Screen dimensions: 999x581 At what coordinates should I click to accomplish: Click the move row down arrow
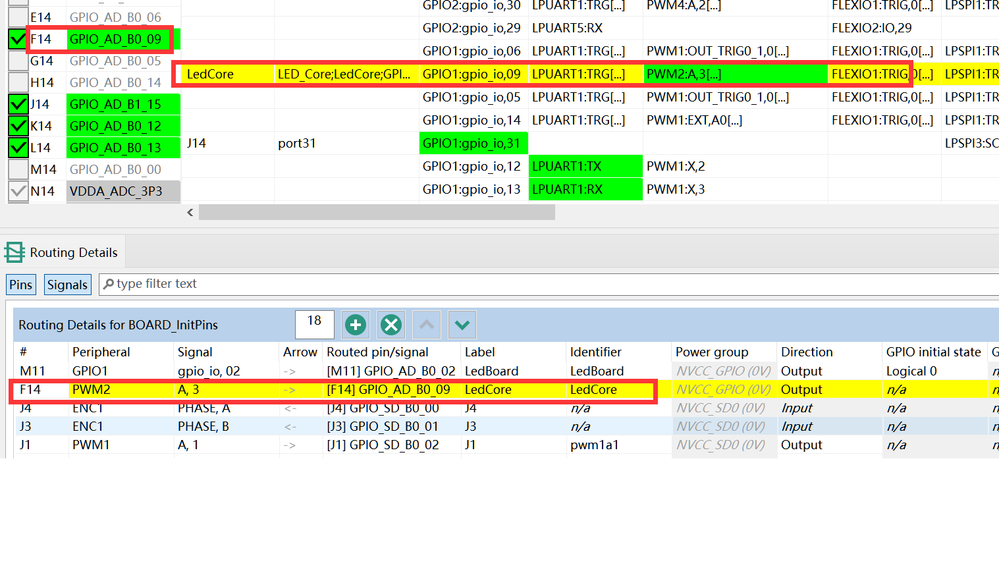[x=463, y=325]
